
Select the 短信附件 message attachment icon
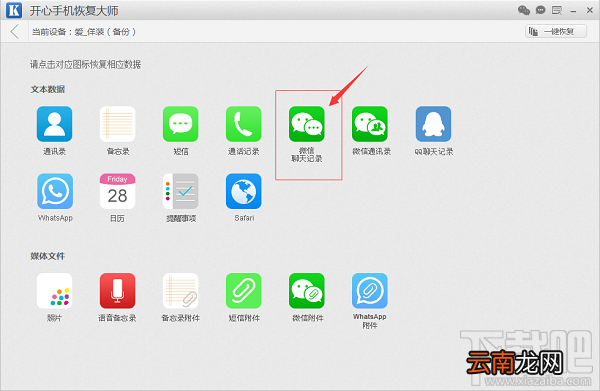coord(244,291)
